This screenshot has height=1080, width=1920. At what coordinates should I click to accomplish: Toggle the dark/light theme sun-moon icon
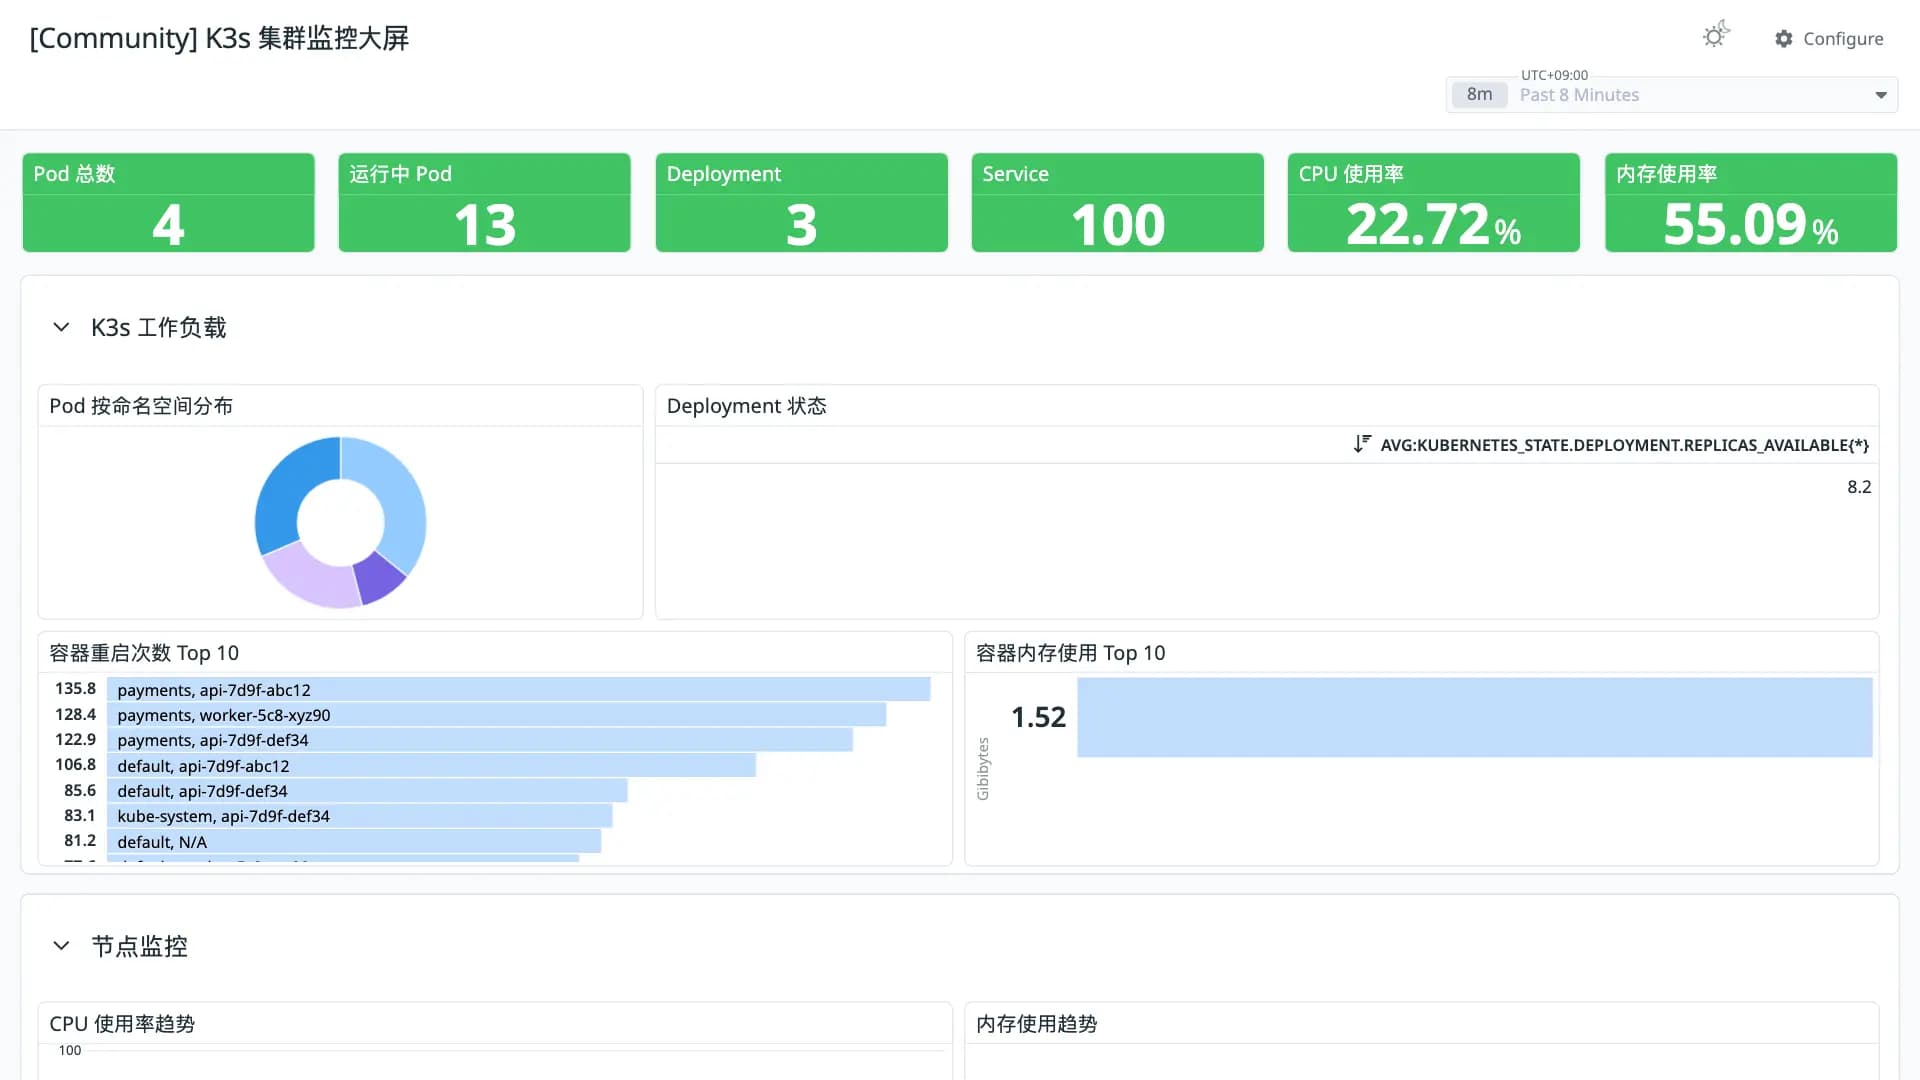(1716, 36)
